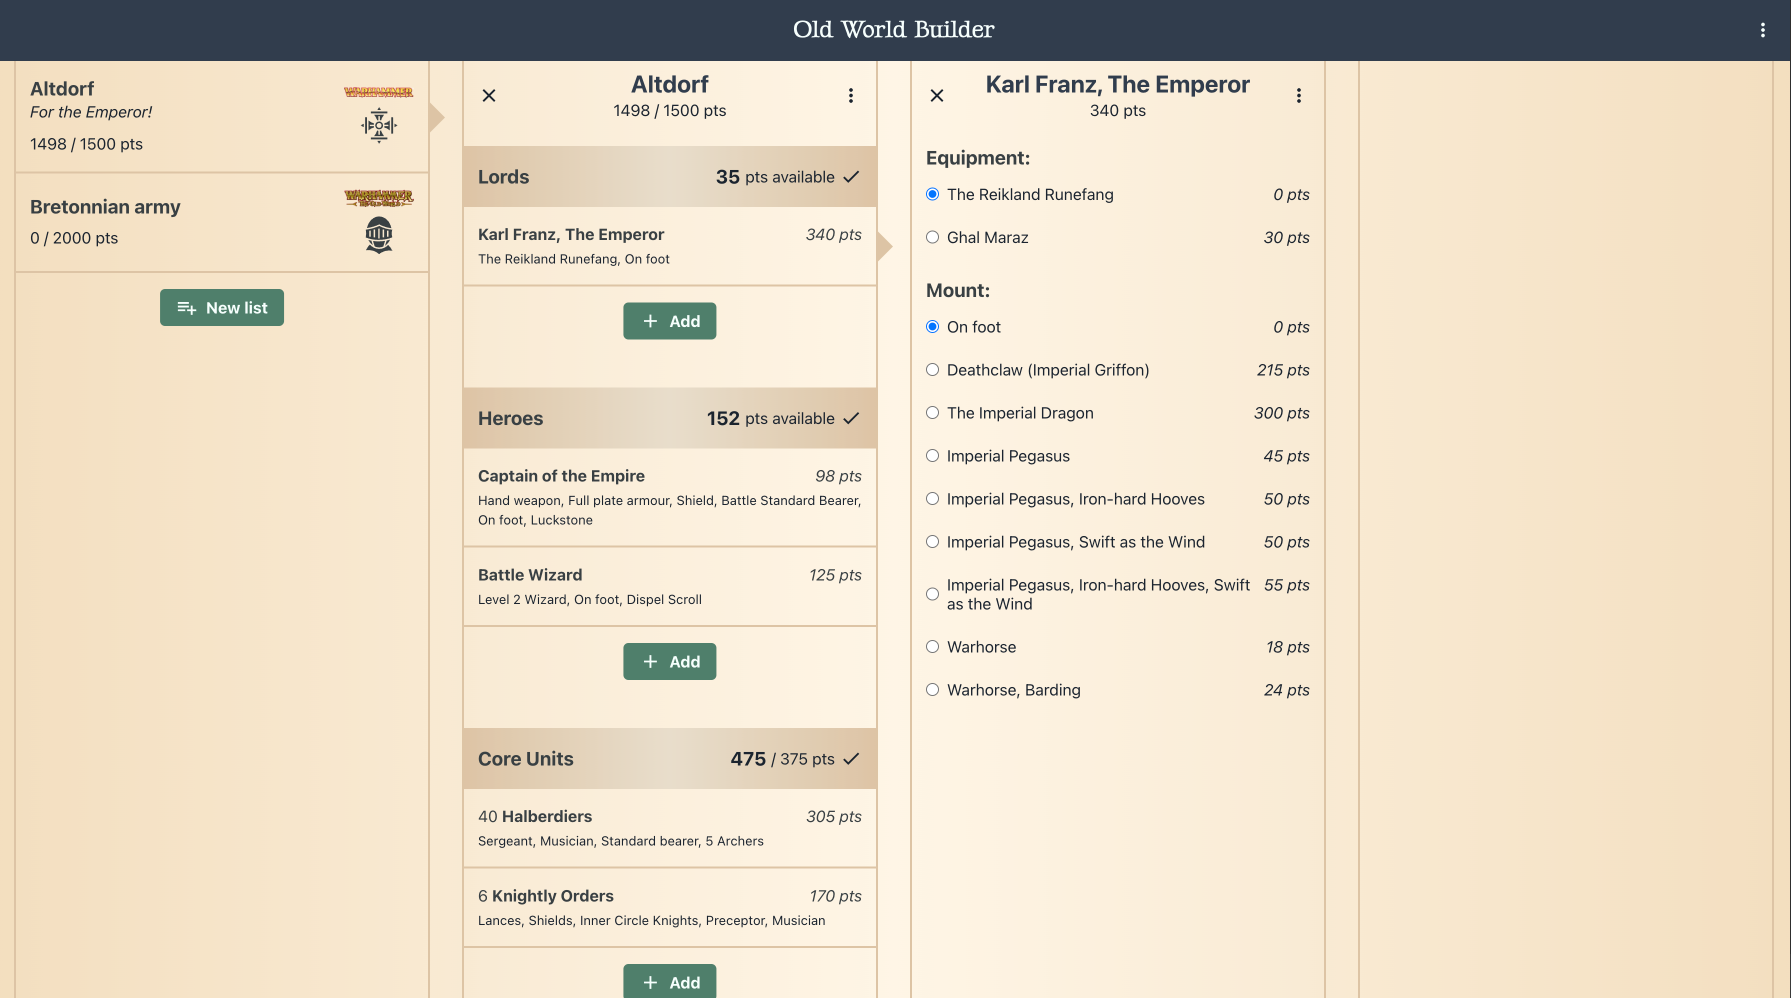Click the Heroes section header

coord(670,419)
